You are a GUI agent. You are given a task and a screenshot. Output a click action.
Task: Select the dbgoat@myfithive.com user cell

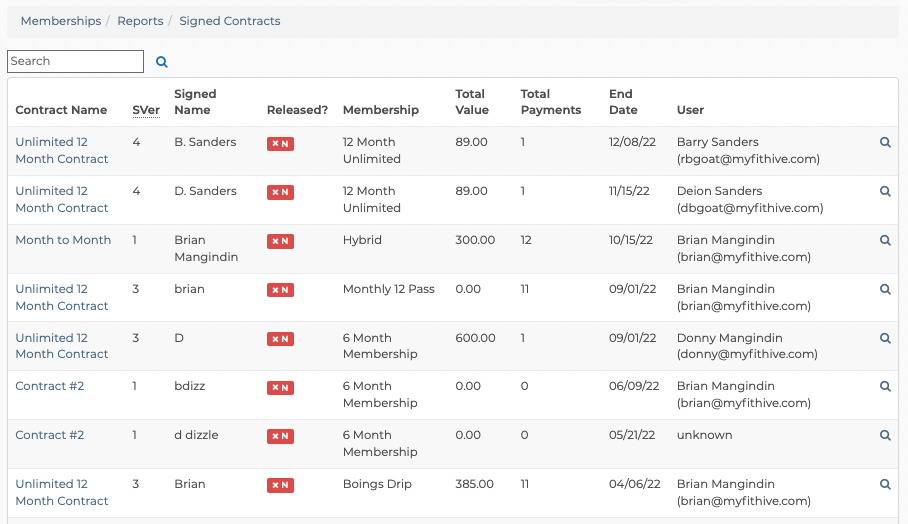point(750,199)
